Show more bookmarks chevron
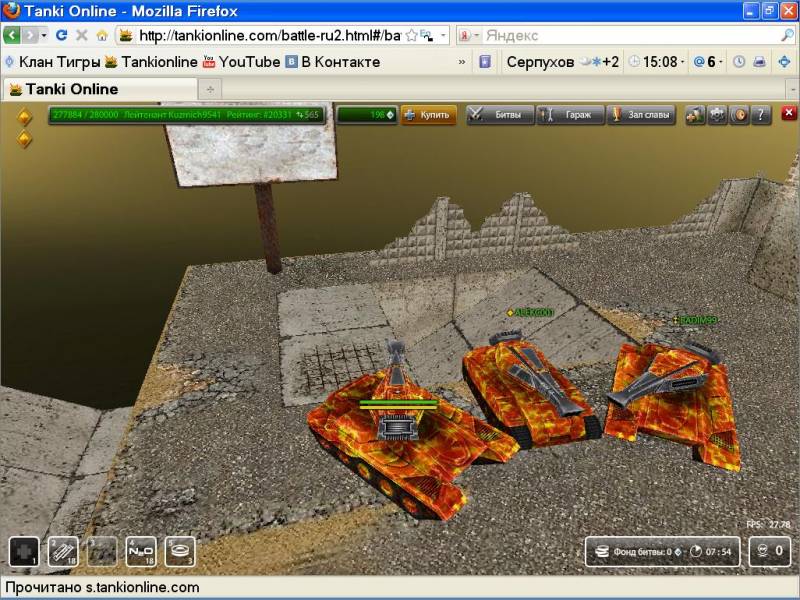Viewport: 800px width, 600px height. click(462, 62)
